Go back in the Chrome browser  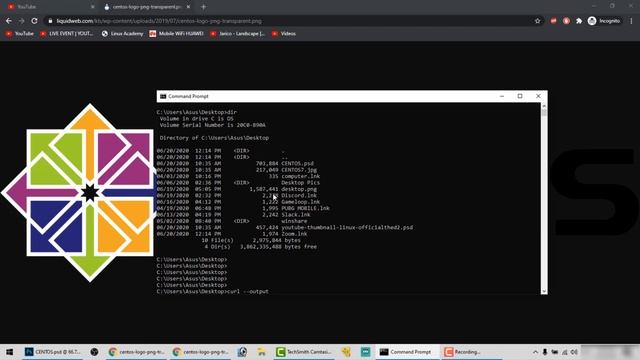click(x=9, y=21)
